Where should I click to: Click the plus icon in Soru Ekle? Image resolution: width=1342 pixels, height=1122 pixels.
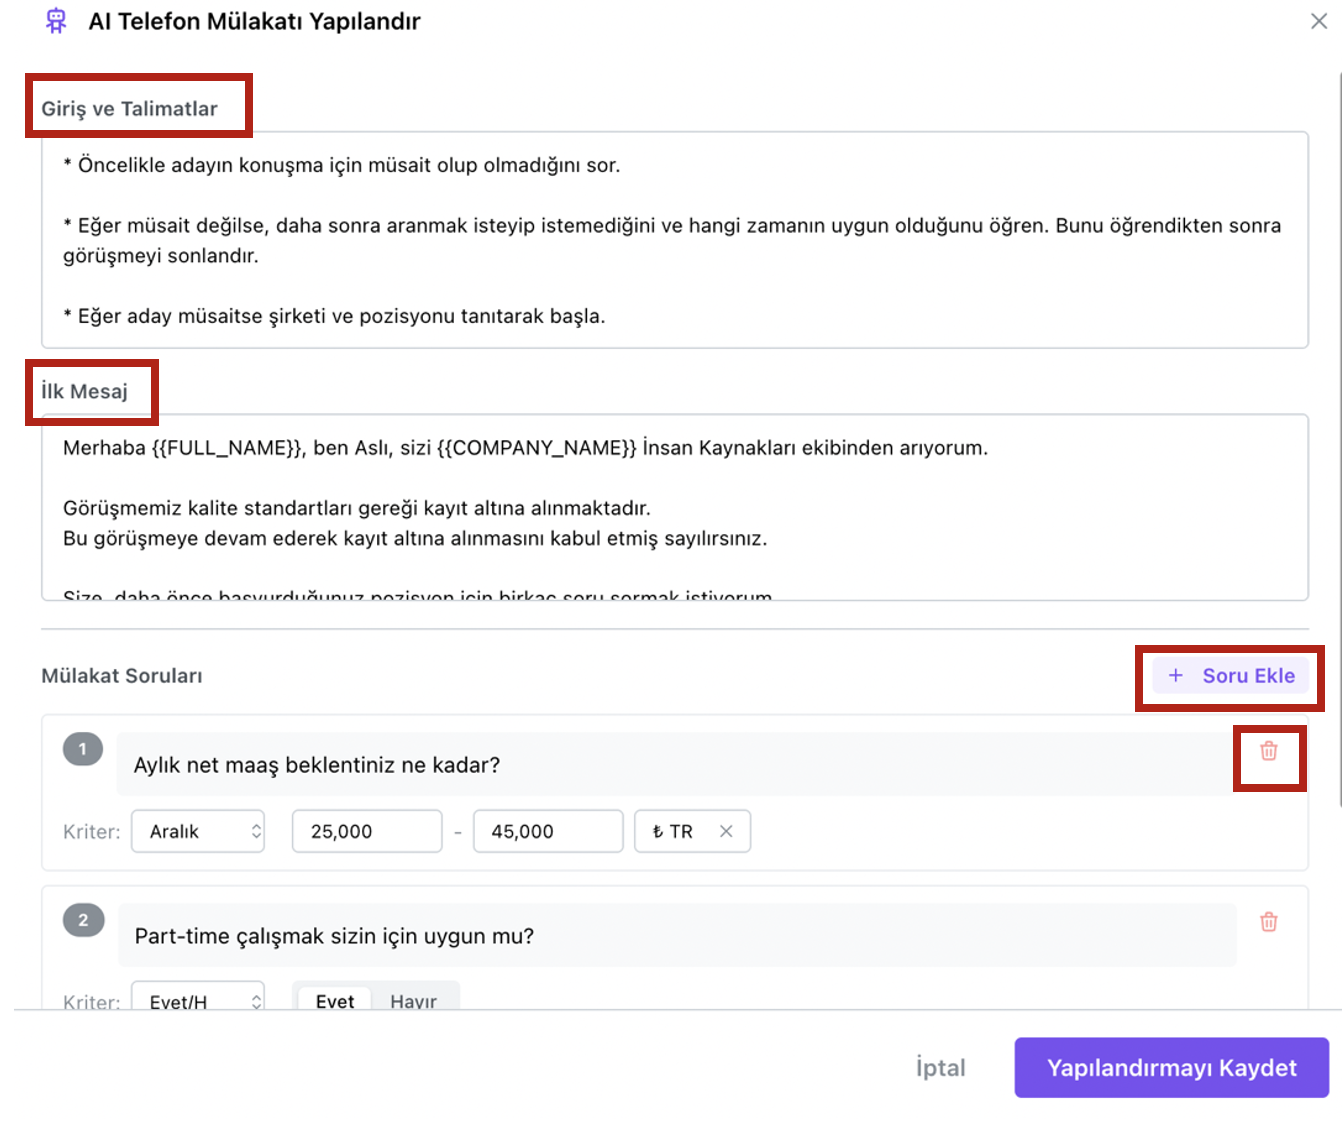[1176, 676]
